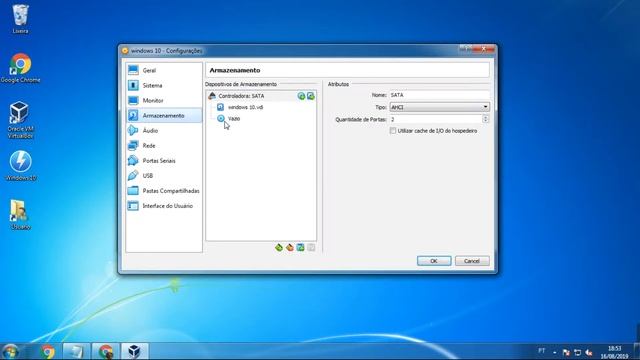This screenshot has height=360, width=640.
Task: Click the second Chrome icon with user badge in taskbar
Action: (x=106, y=351)
